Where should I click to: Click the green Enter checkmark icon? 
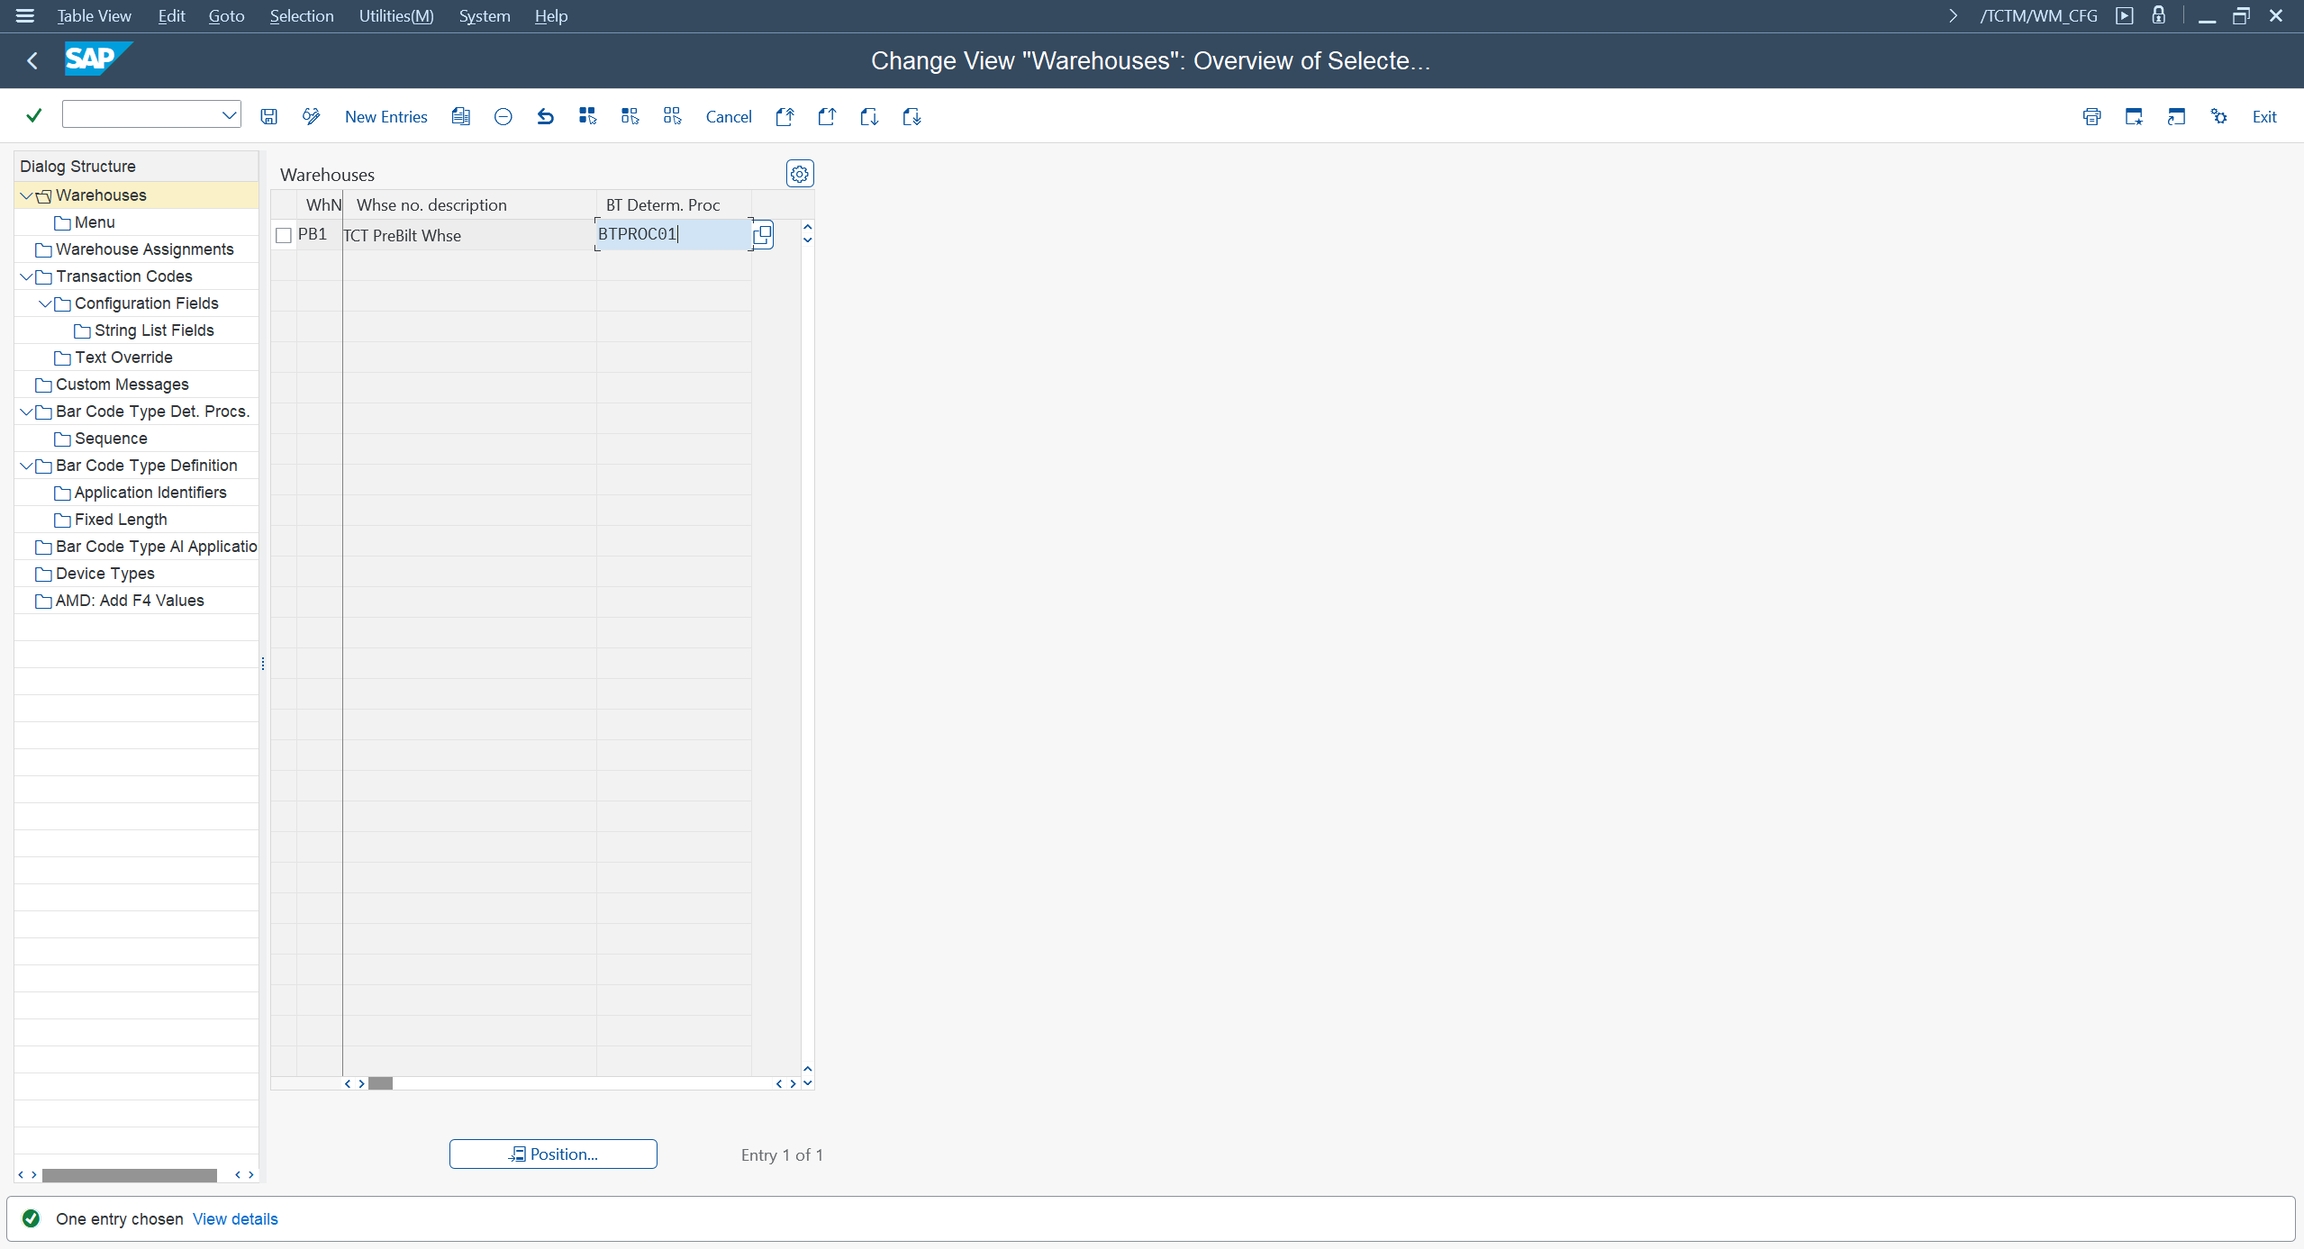[34, 116]
